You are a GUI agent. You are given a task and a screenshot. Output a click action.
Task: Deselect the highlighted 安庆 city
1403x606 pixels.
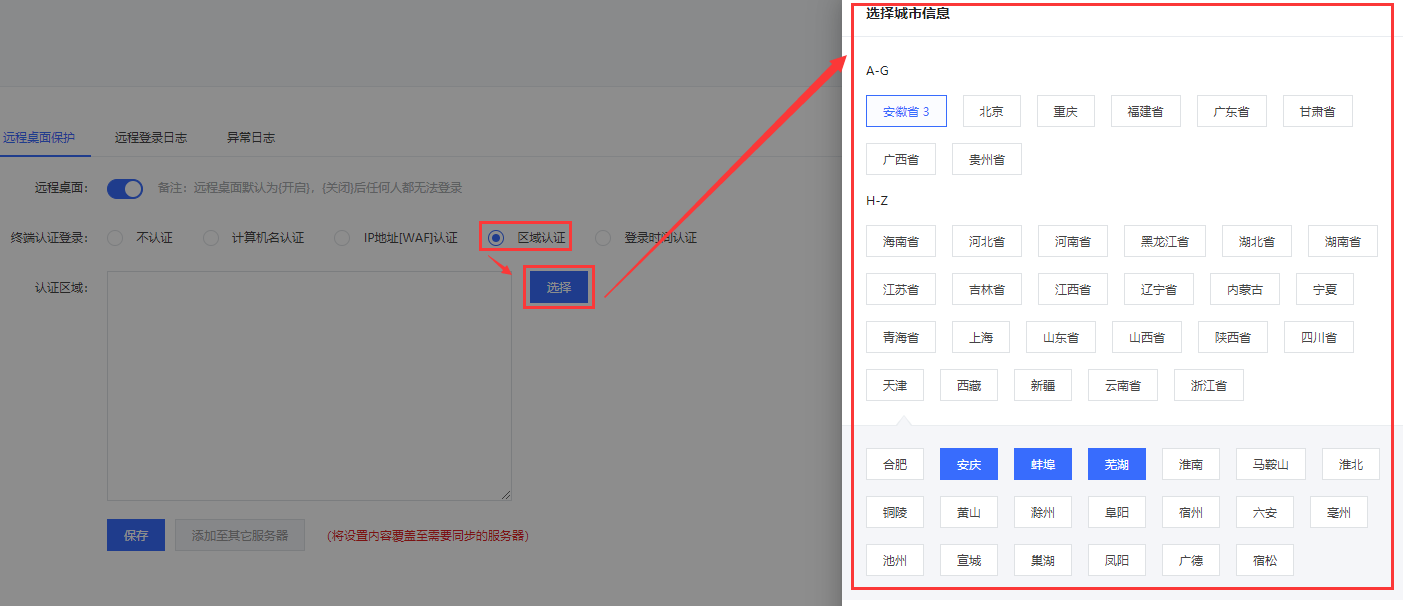968,464
